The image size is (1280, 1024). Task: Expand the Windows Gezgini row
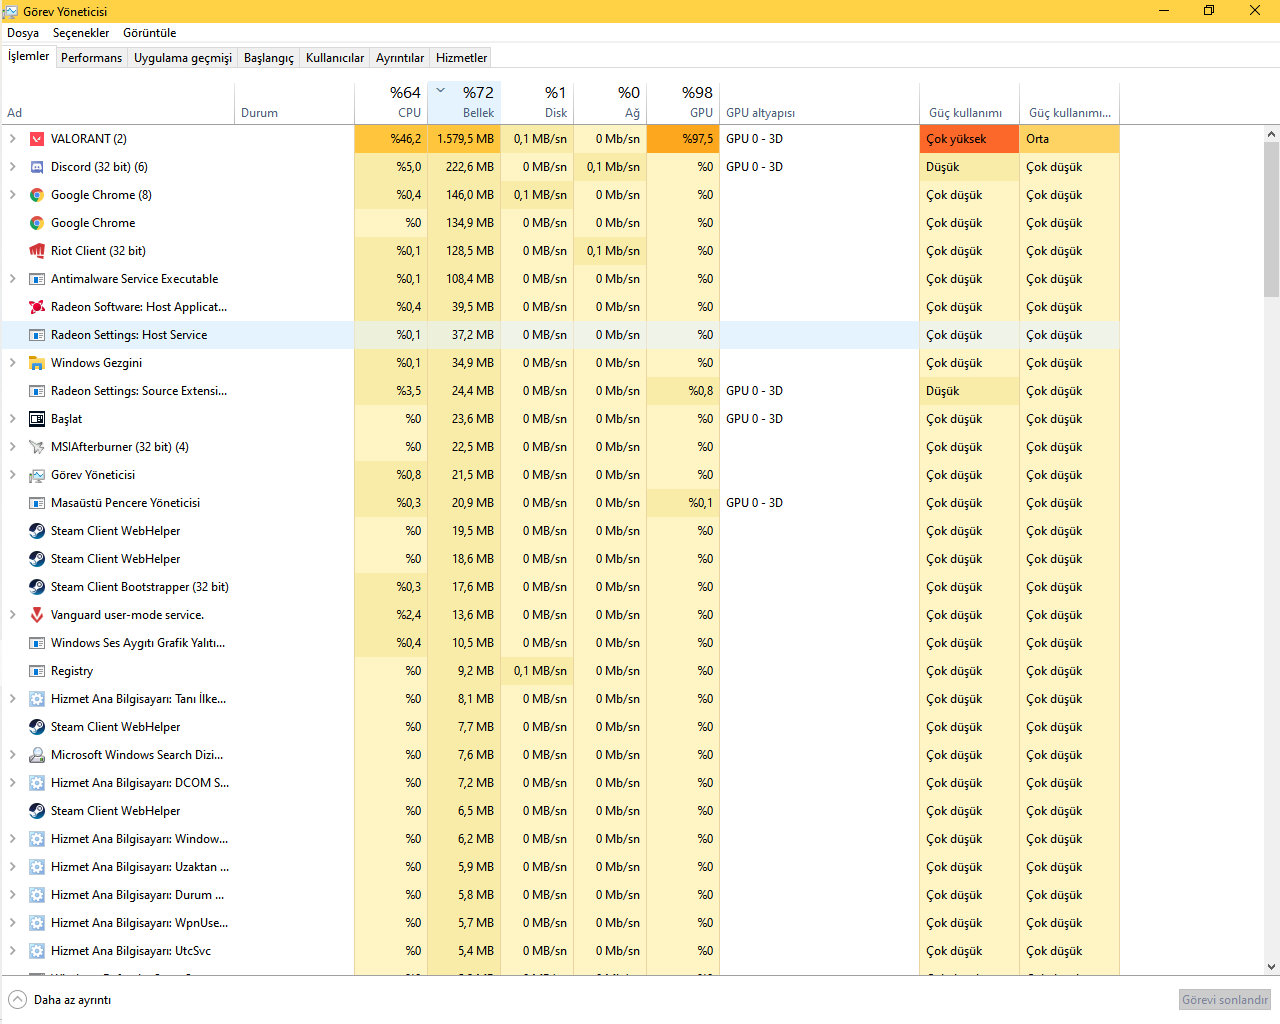12,363
